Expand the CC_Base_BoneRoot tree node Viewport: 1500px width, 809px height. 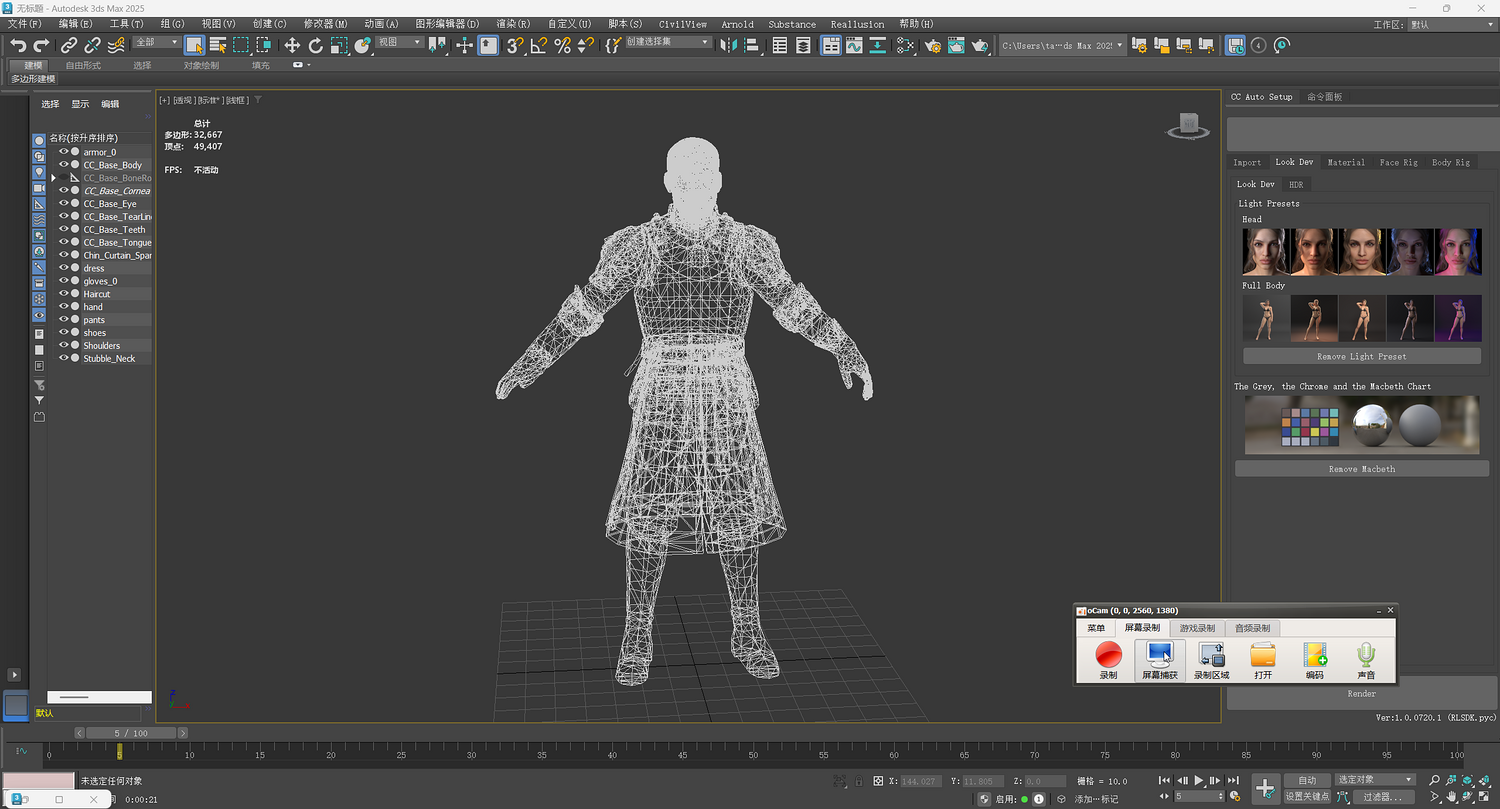[x=54, y=178]
